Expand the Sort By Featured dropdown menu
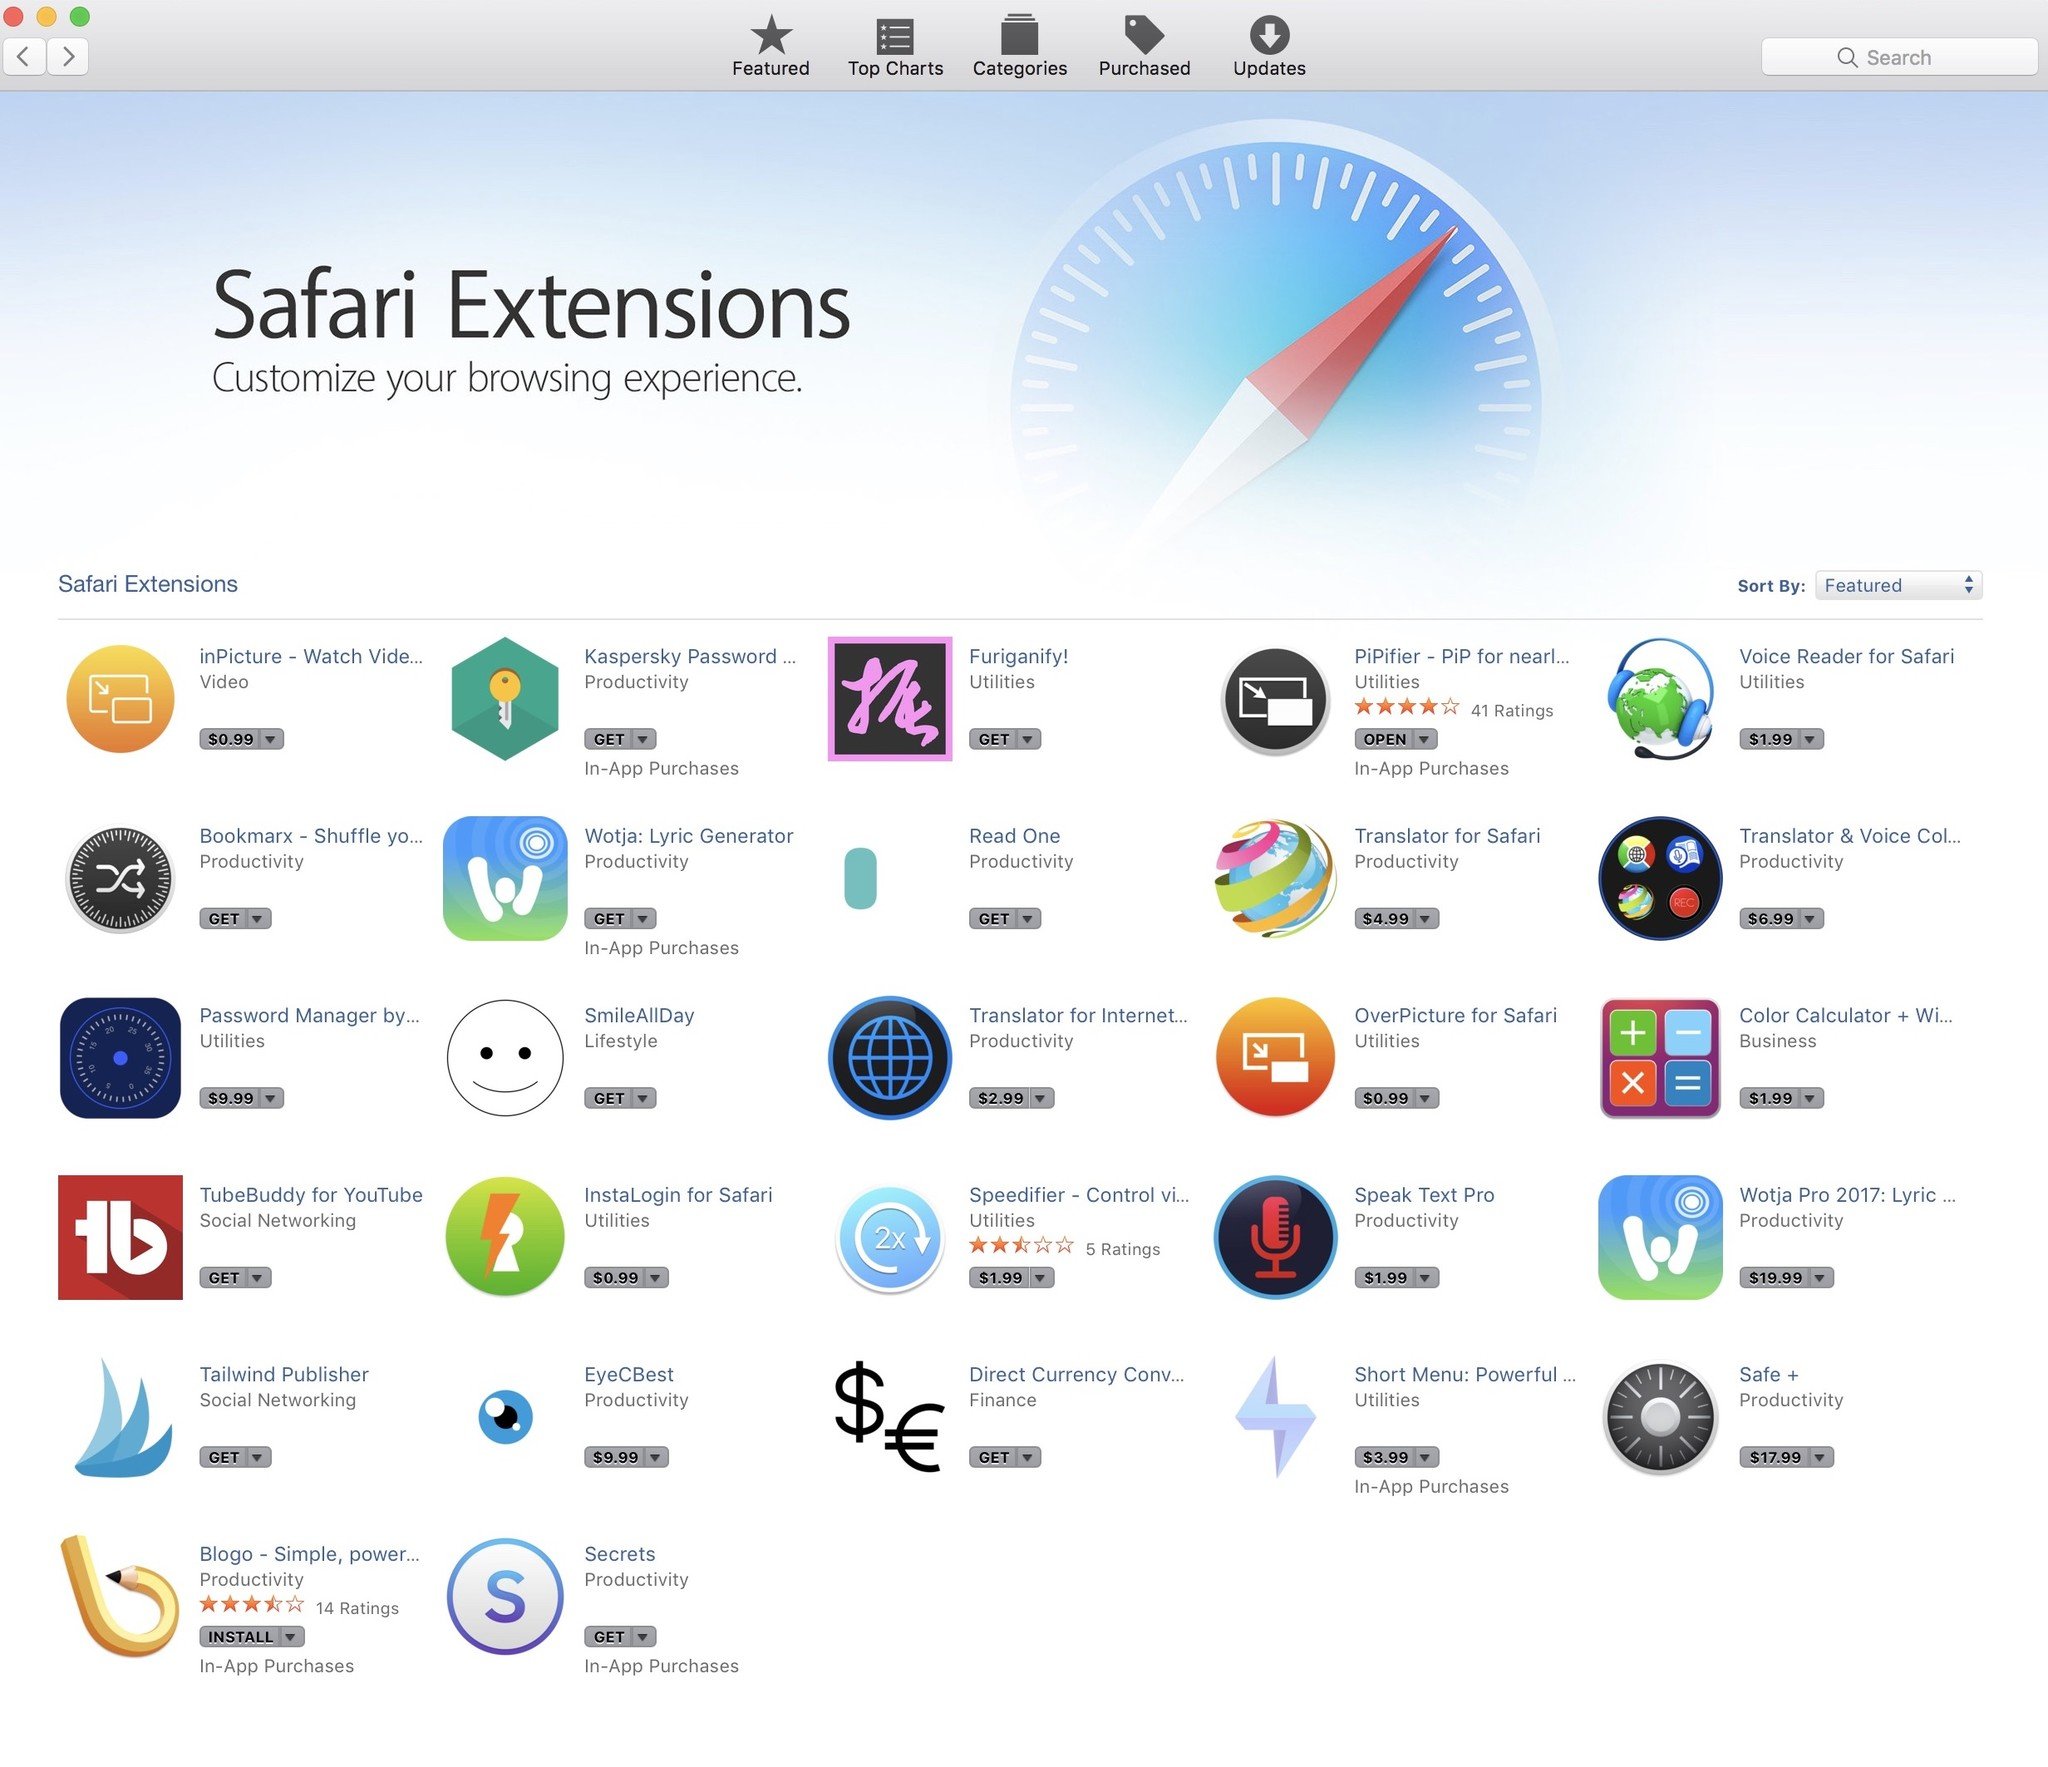The height and width of the screenshot is (1767, 2048). [x=1895, y=583]
